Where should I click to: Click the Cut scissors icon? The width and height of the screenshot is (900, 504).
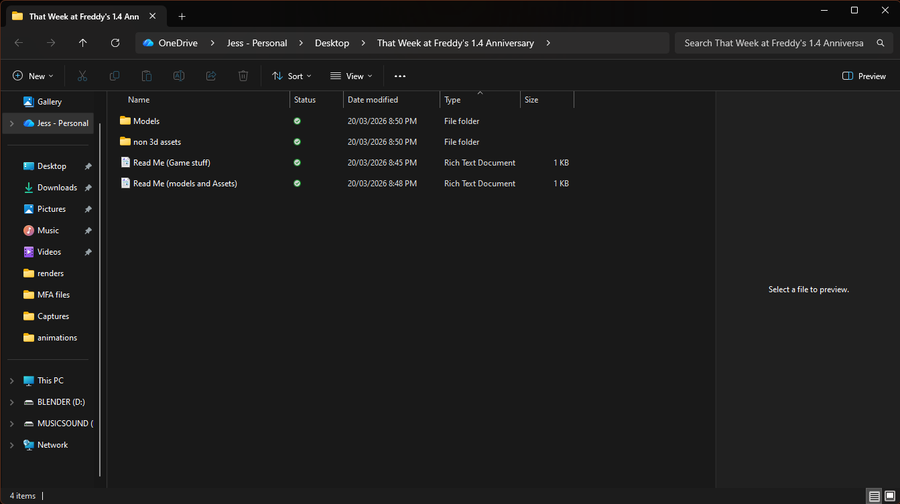click(82, 76)
